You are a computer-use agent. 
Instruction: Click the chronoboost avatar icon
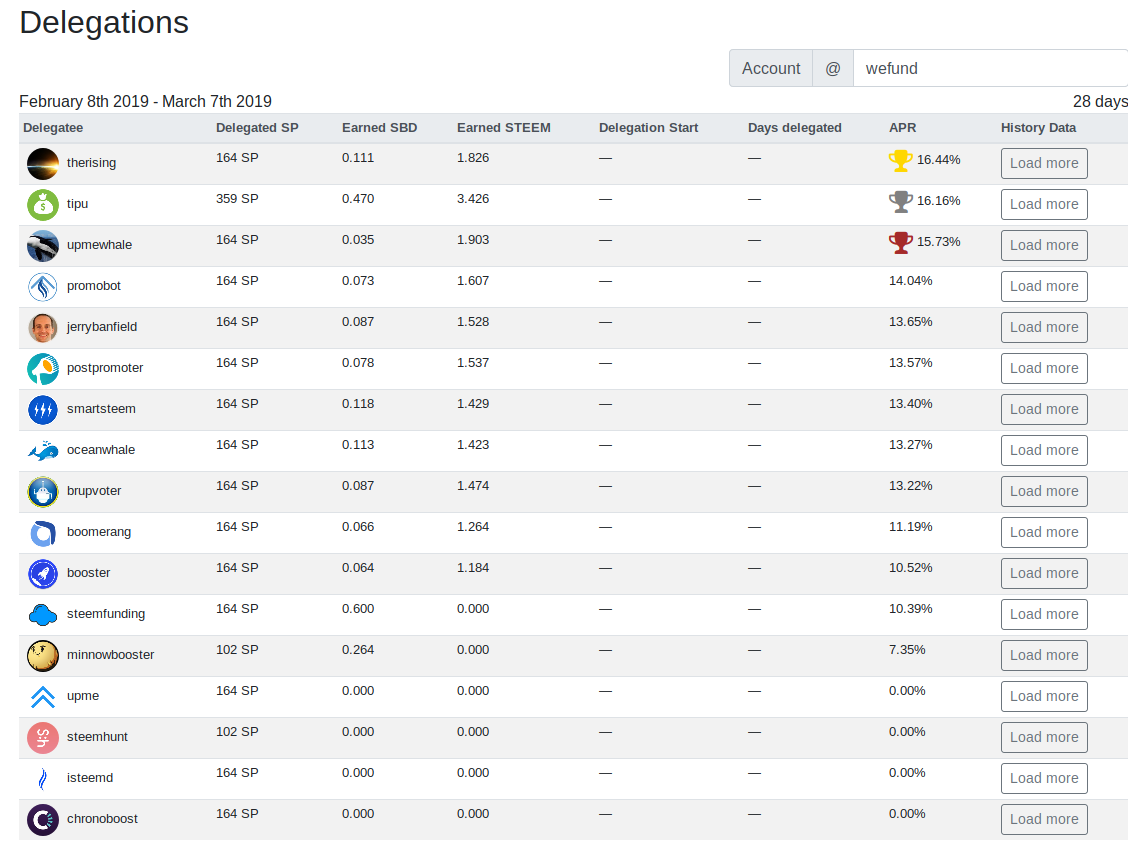coord(42,820)
